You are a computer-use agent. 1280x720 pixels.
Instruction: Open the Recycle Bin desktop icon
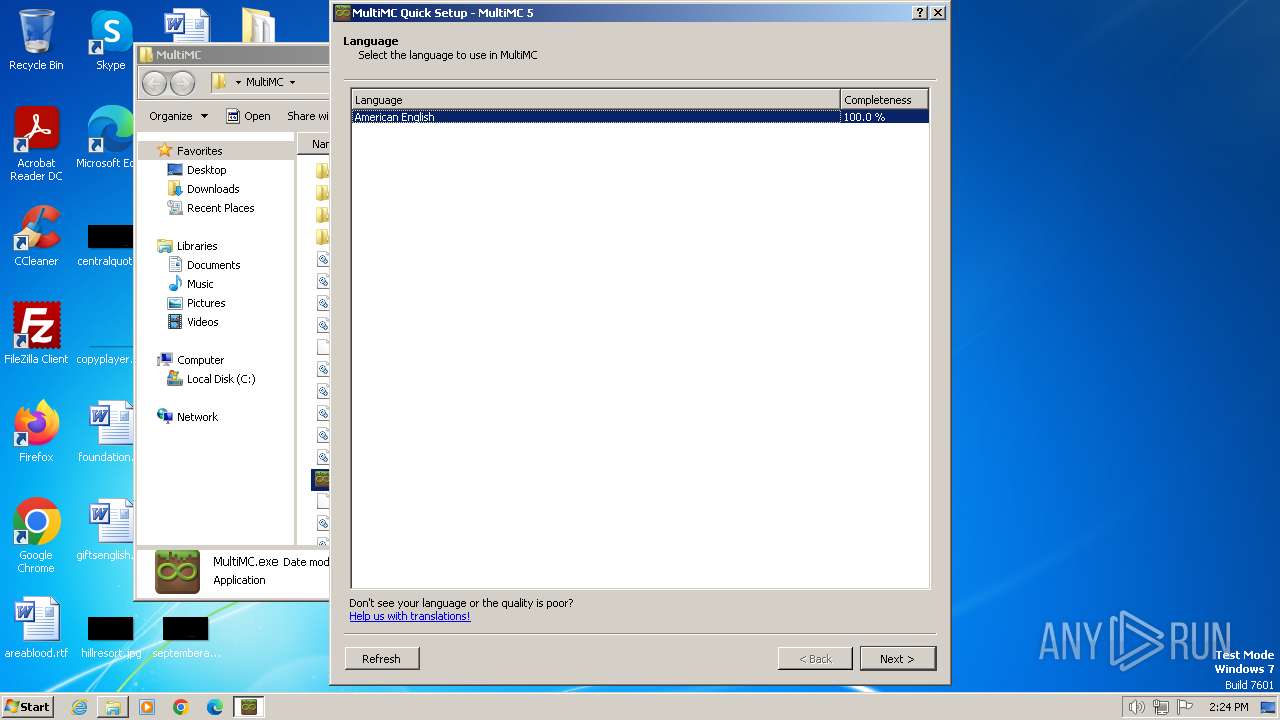[x=36, y=40]
